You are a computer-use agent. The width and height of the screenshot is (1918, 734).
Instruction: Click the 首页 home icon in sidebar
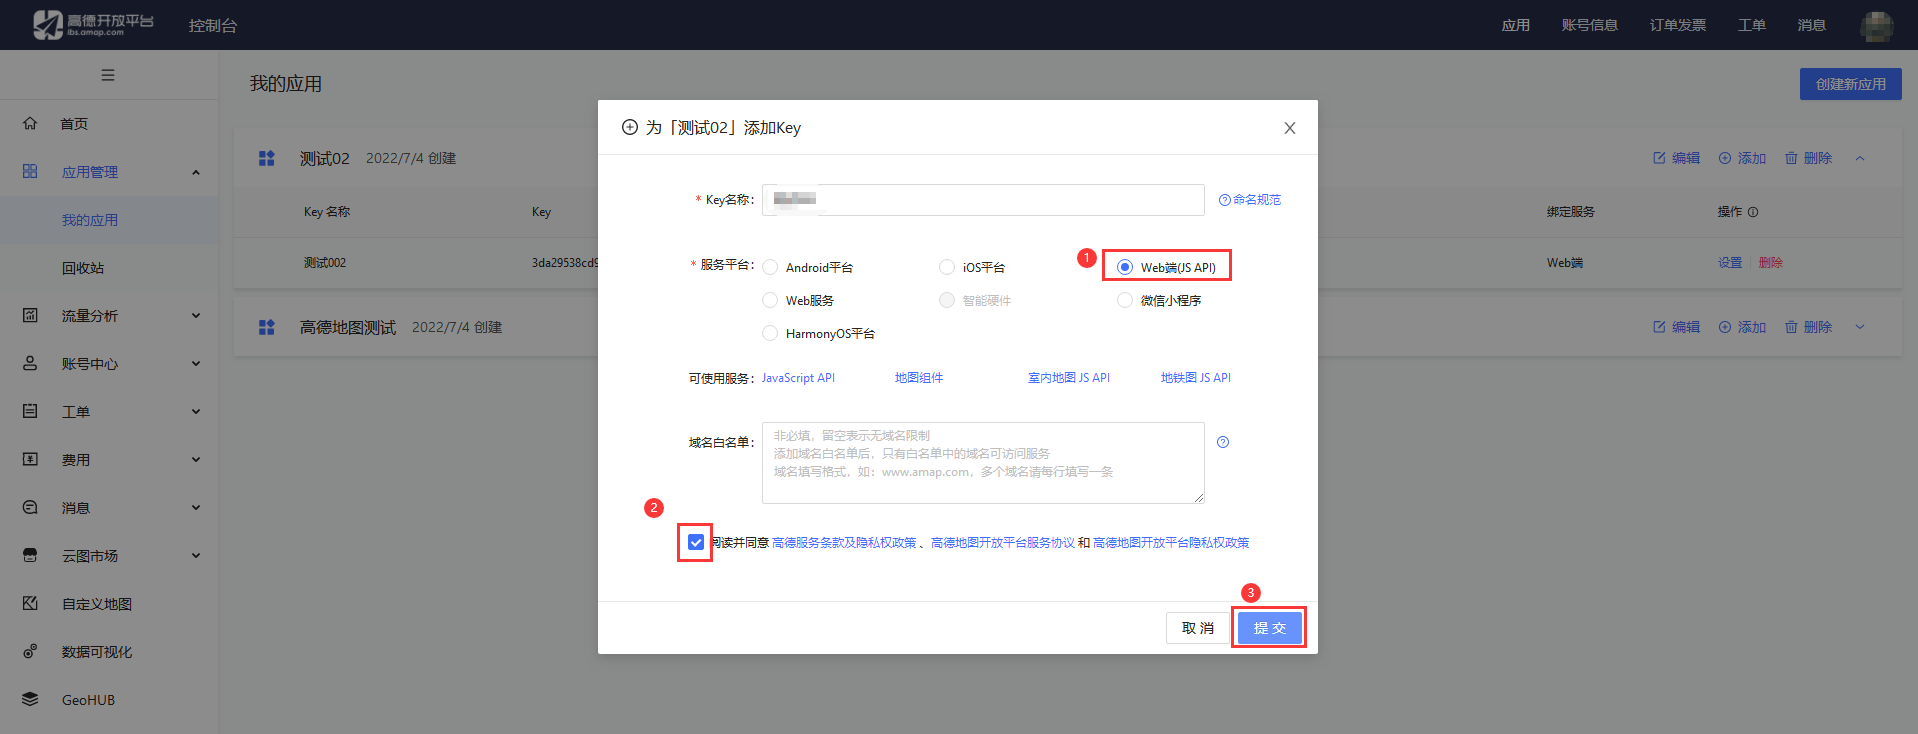[30, 123]
